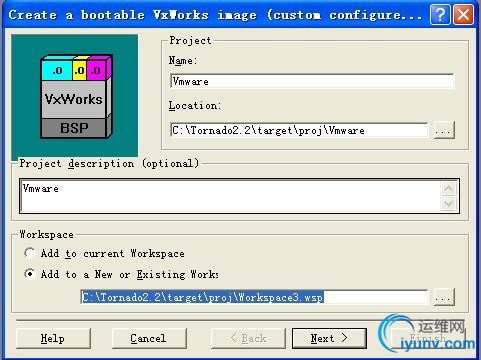The height and width of the screenshot is (360, 481).
Task: Click the project Location path field
Action: pos(299,130)
